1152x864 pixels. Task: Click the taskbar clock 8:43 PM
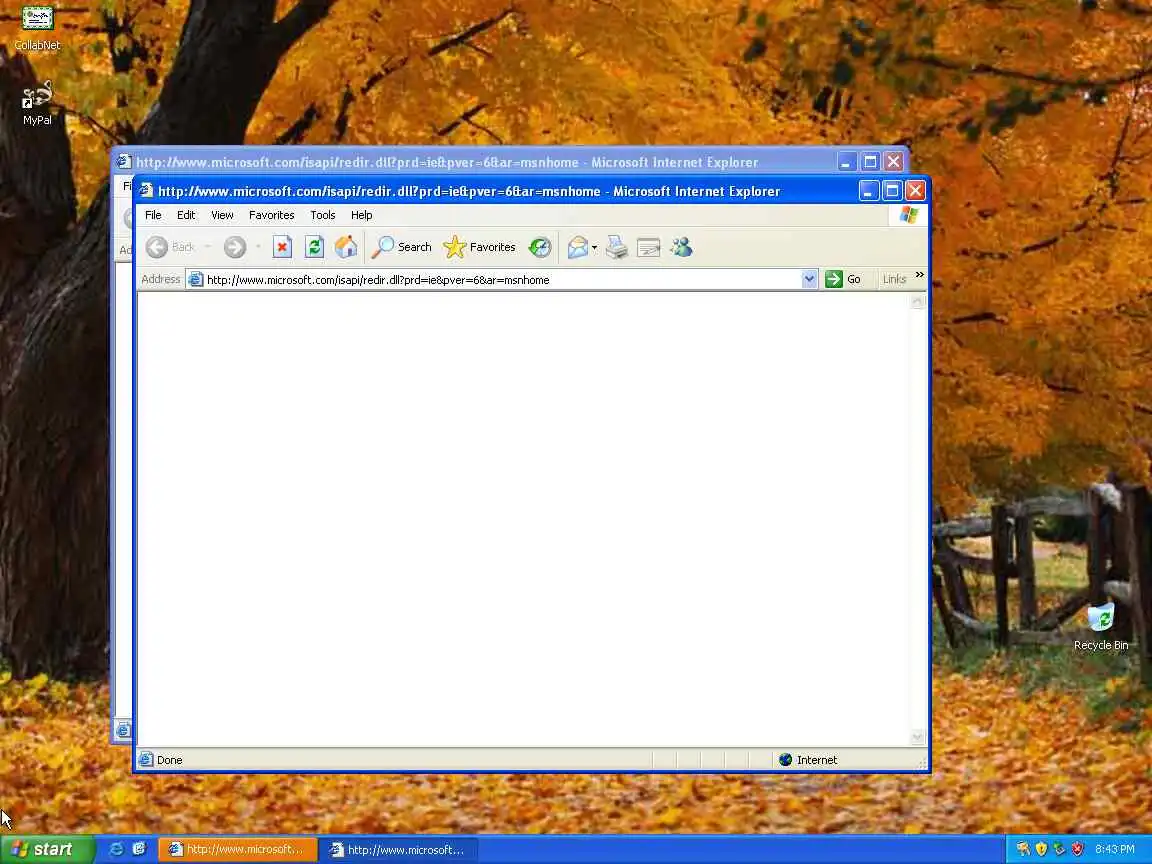1115,850
